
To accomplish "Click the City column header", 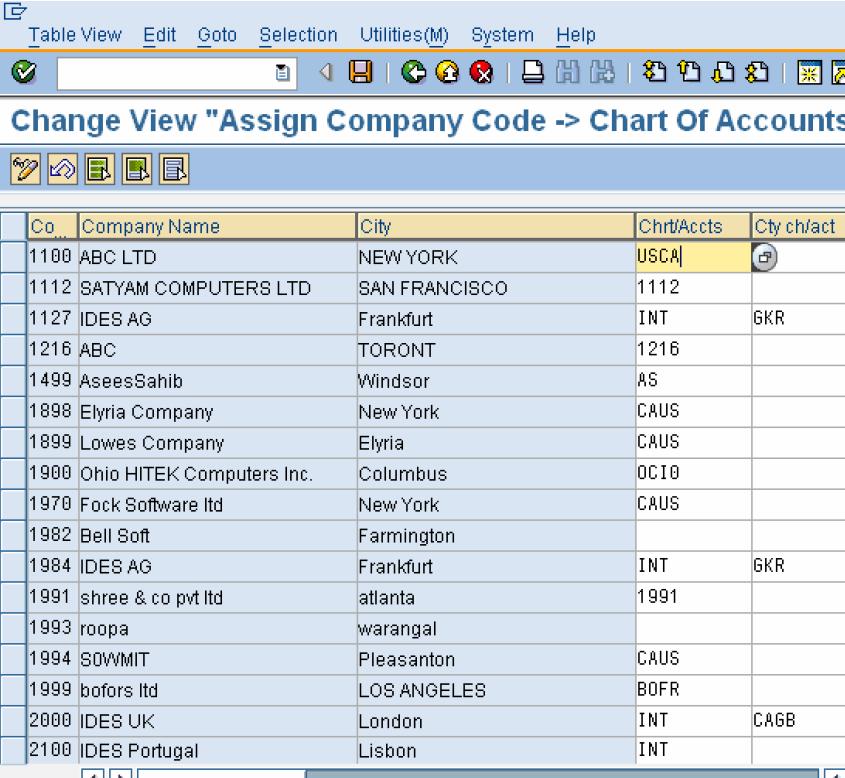I will 495,226.
